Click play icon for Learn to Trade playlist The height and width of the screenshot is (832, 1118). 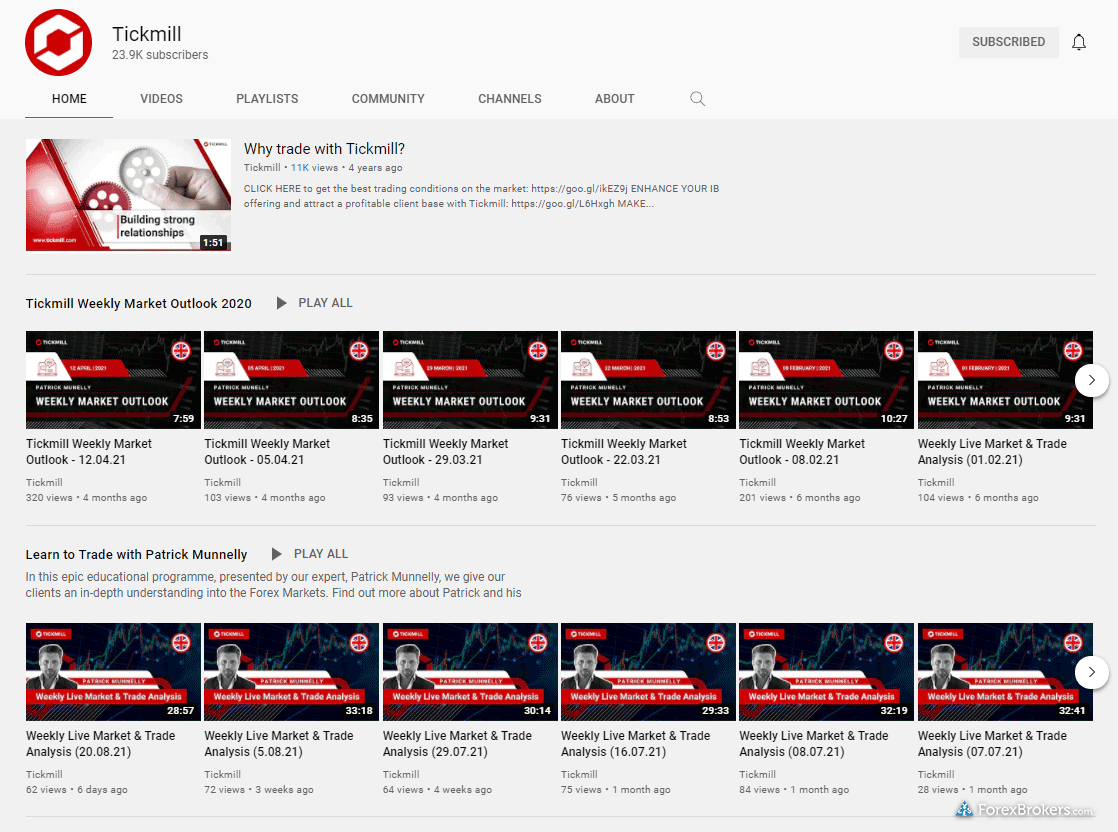[x=277, y=554]
